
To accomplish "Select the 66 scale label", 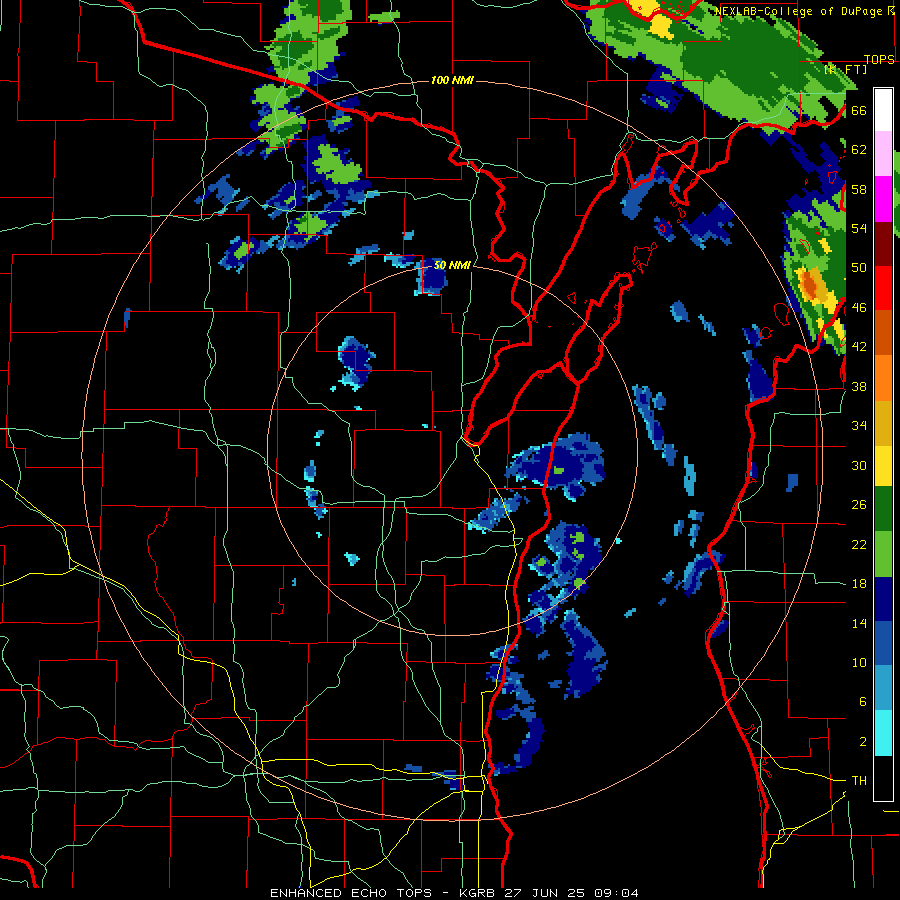I will click(859, 111).
